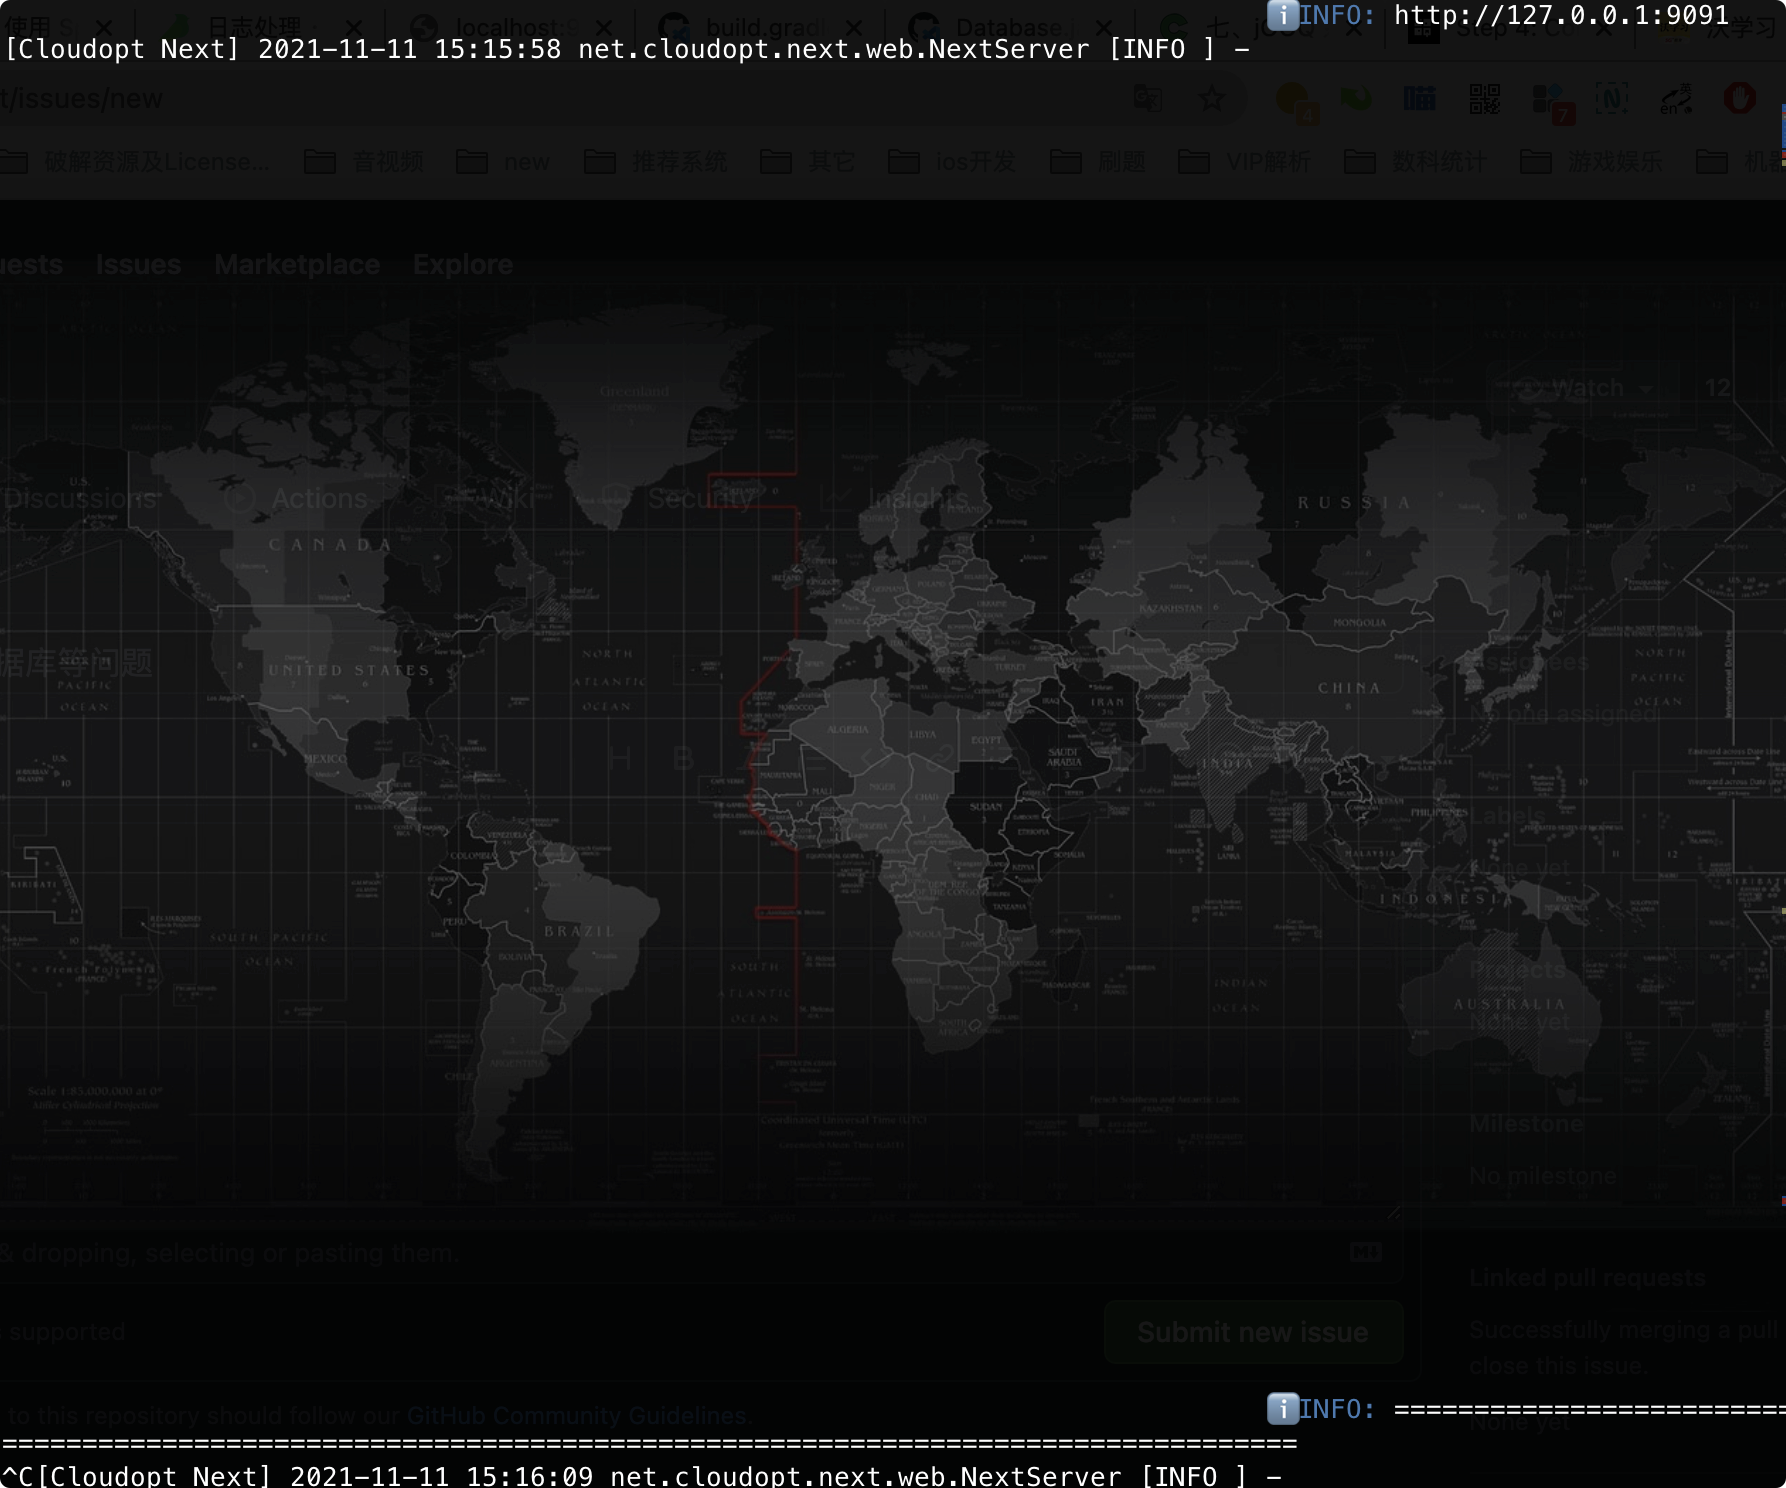
Task: Close the build.gradle browser tab
Action: pyautogui.click(x=853, y=28)
